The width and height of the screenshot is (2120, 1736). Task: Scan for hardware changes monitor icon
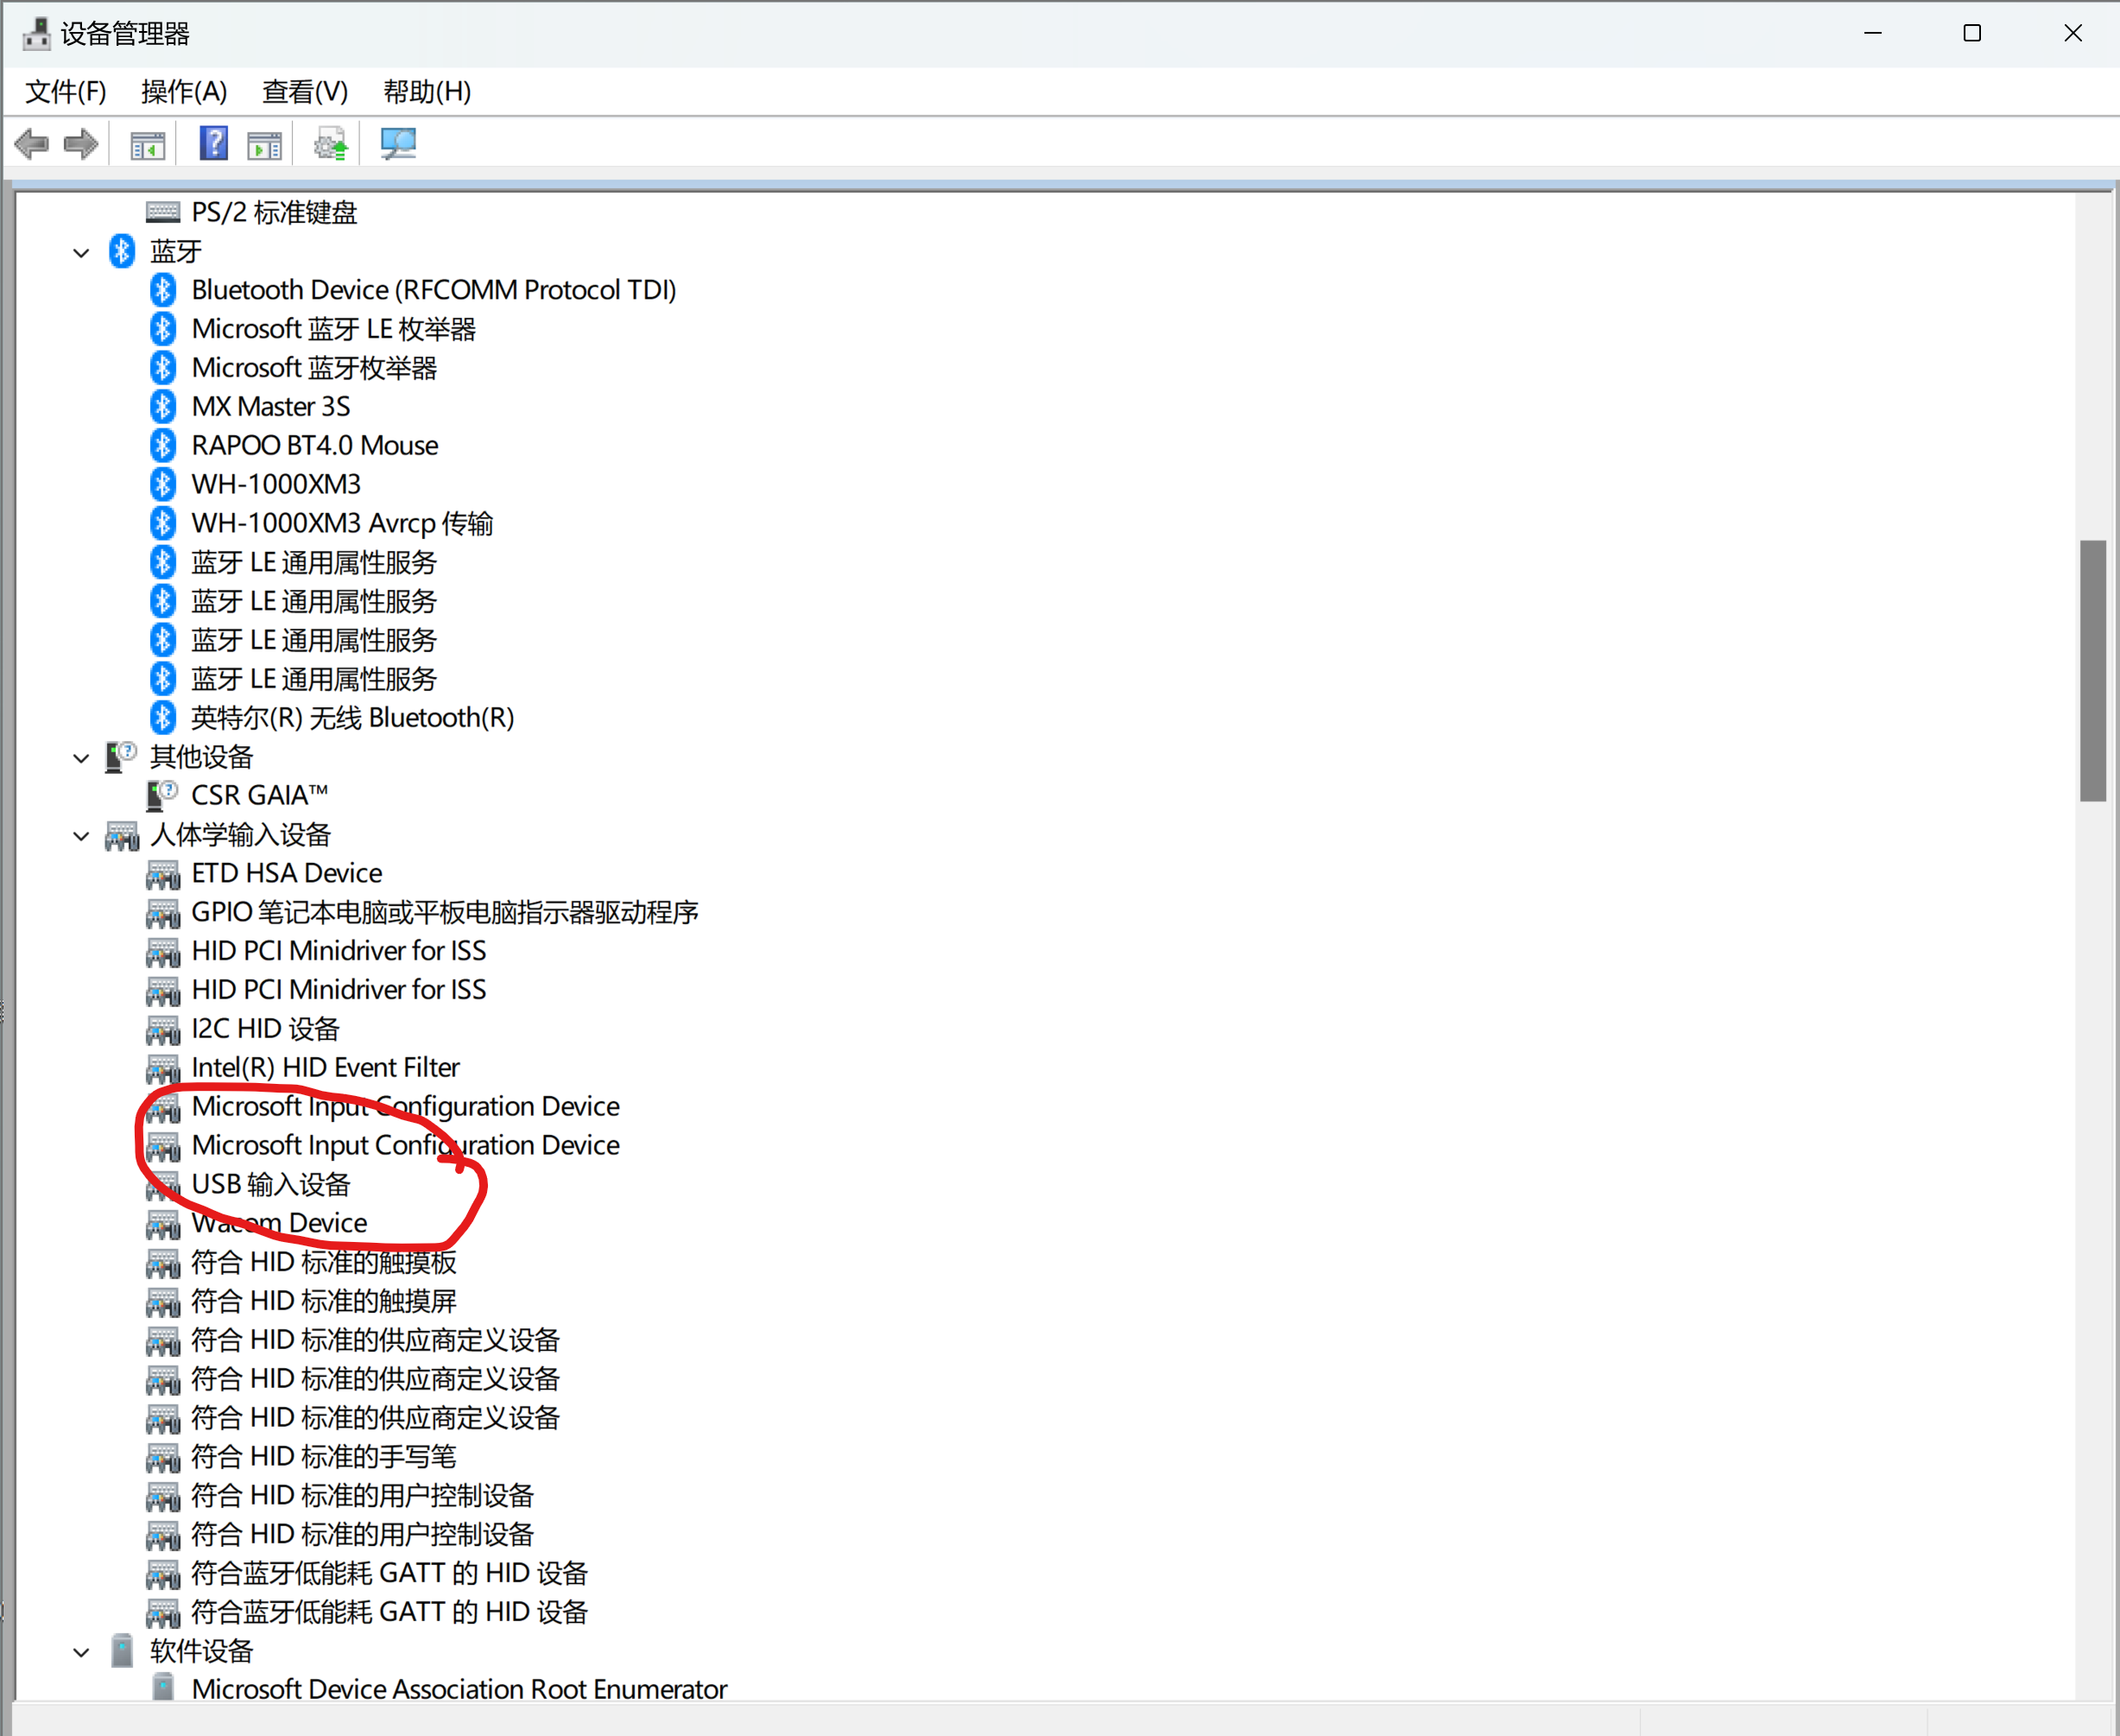pos(399,144)
